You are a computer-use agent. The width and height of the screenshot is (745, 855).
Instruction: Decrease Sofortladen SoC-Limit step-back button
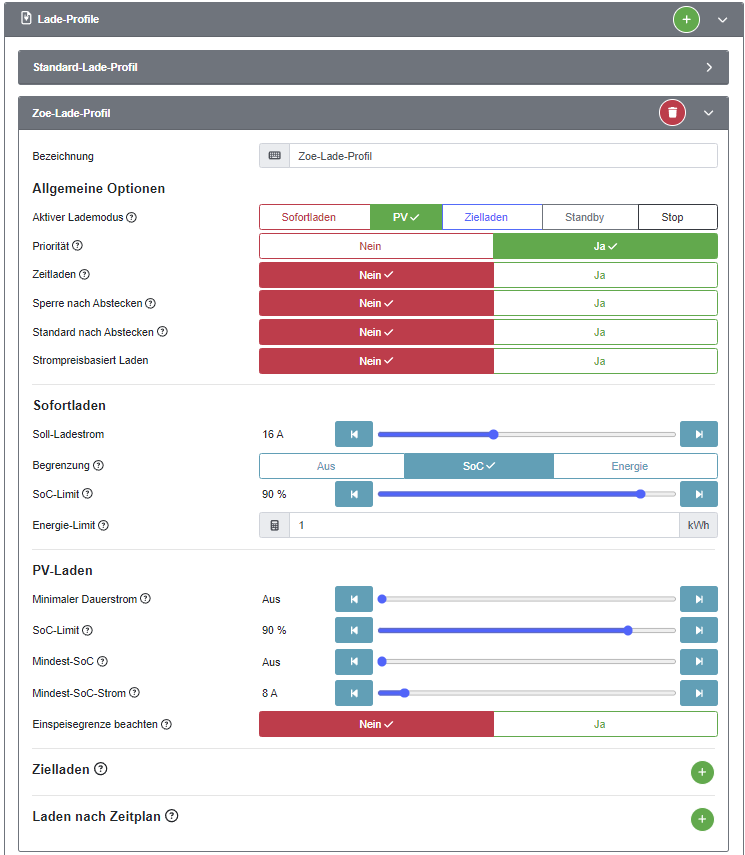point(354,494)
